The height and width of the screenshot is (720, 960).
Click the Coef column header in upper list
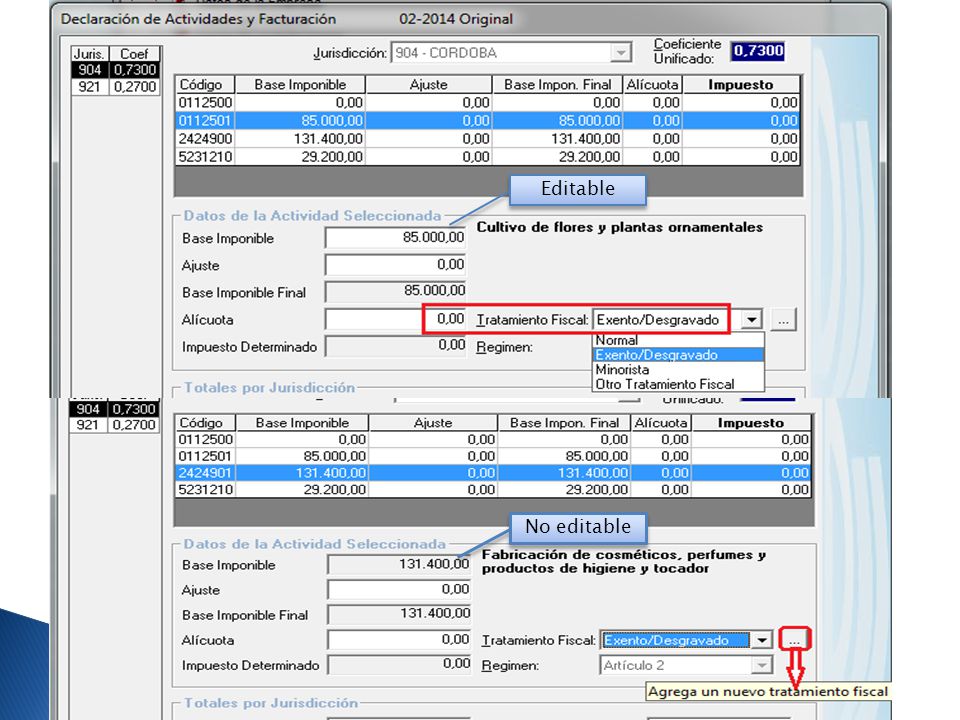click(135, 54)
